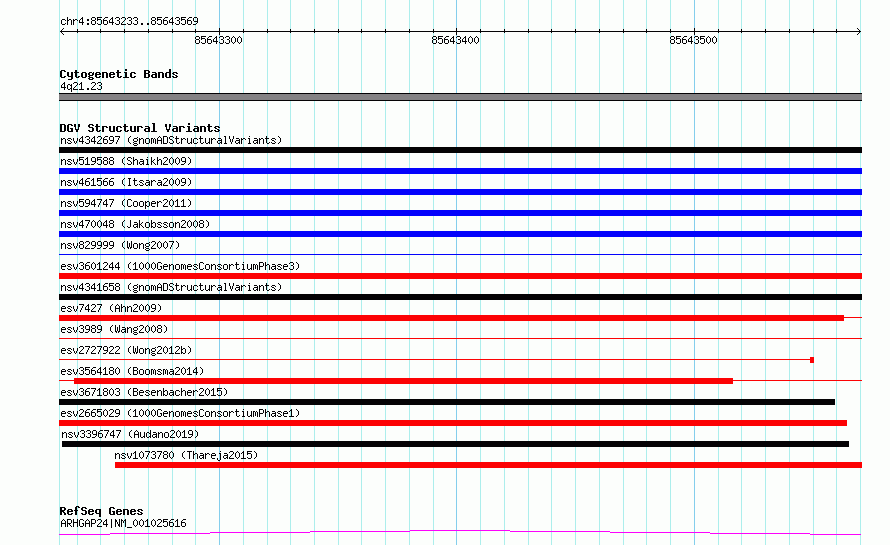Click red bar under nsv1073780 Thareja2015
This screenshot has width=890, height=545.
click(488, 465)
